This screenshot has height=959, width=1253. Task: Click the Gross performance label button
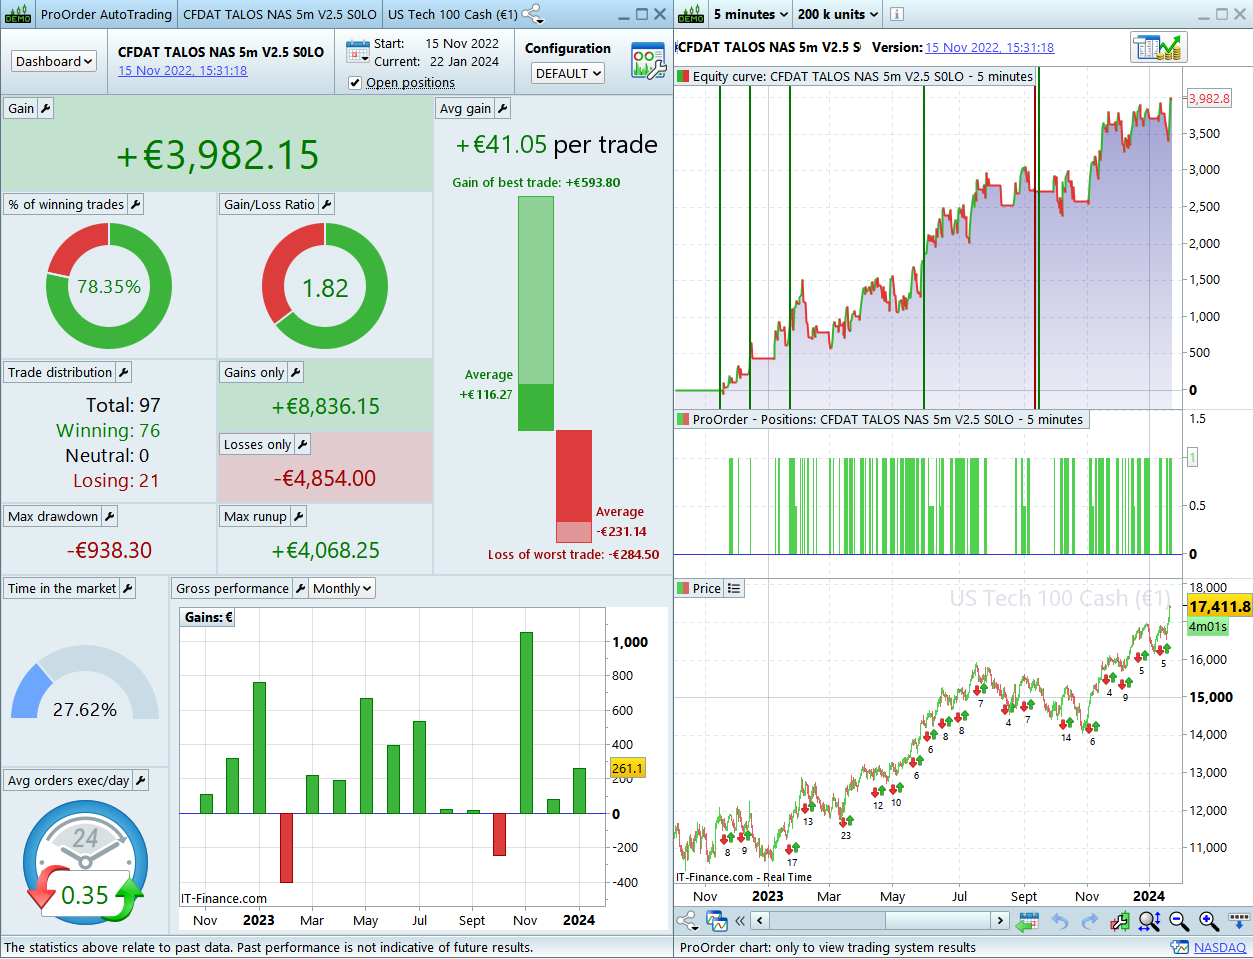pyautogui.click(x=232, y=589)
